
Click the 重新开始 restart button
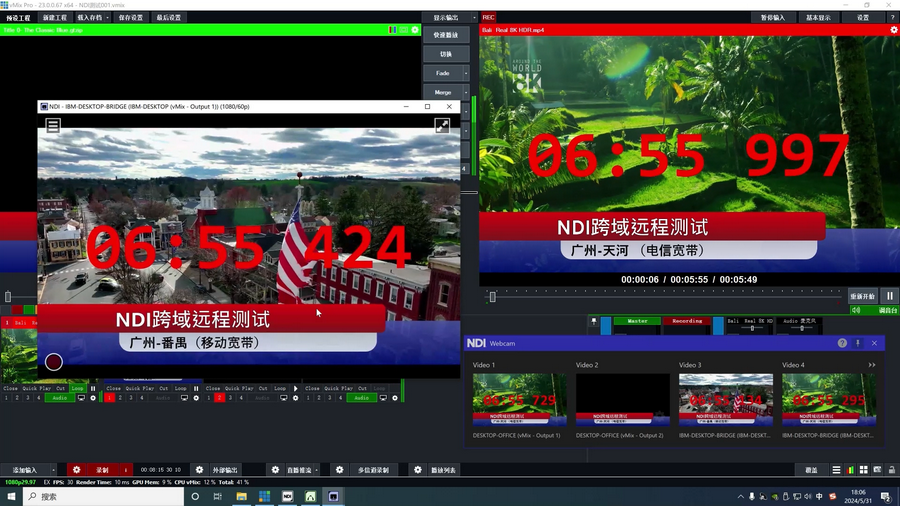(x=862, y=296)
